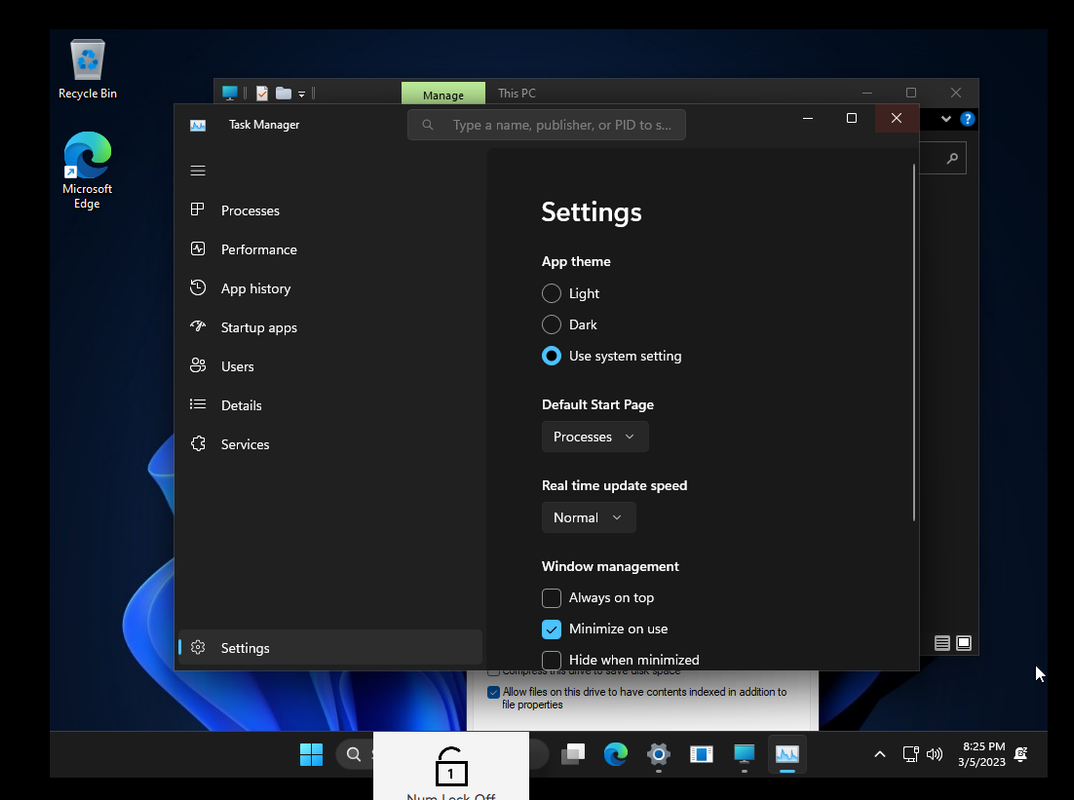Click the taskbar search button
This screenshot has width=1074, height=800.
[x=353, y=755]
